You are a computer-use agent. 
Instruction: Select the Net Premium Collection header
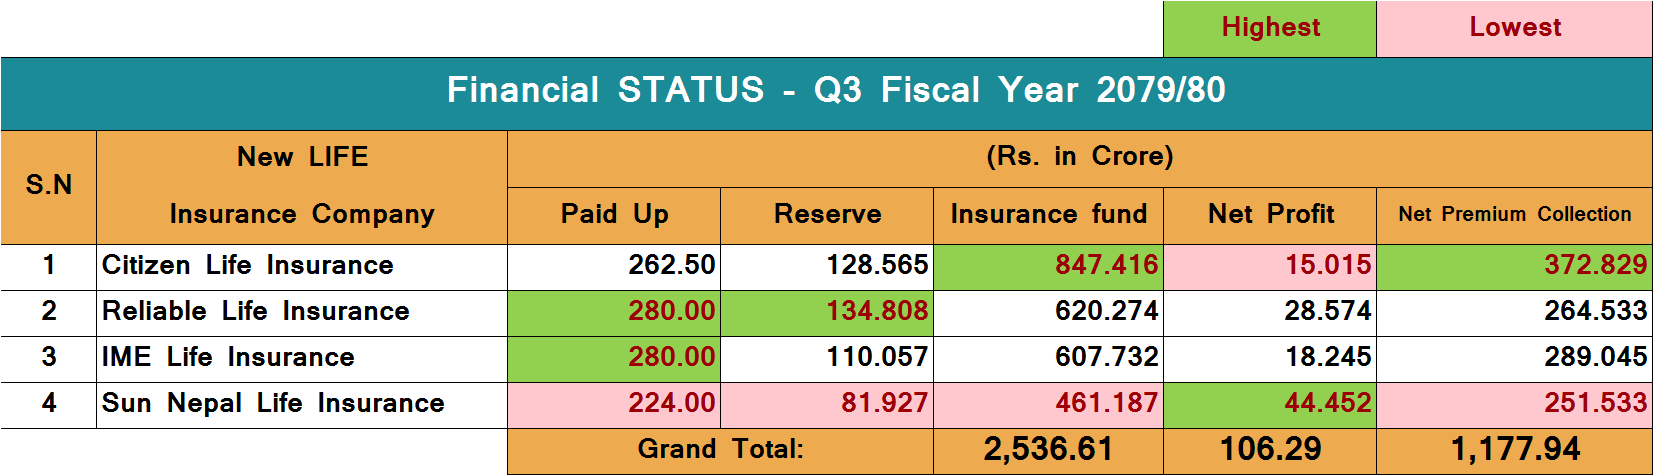click(1514, 215)
